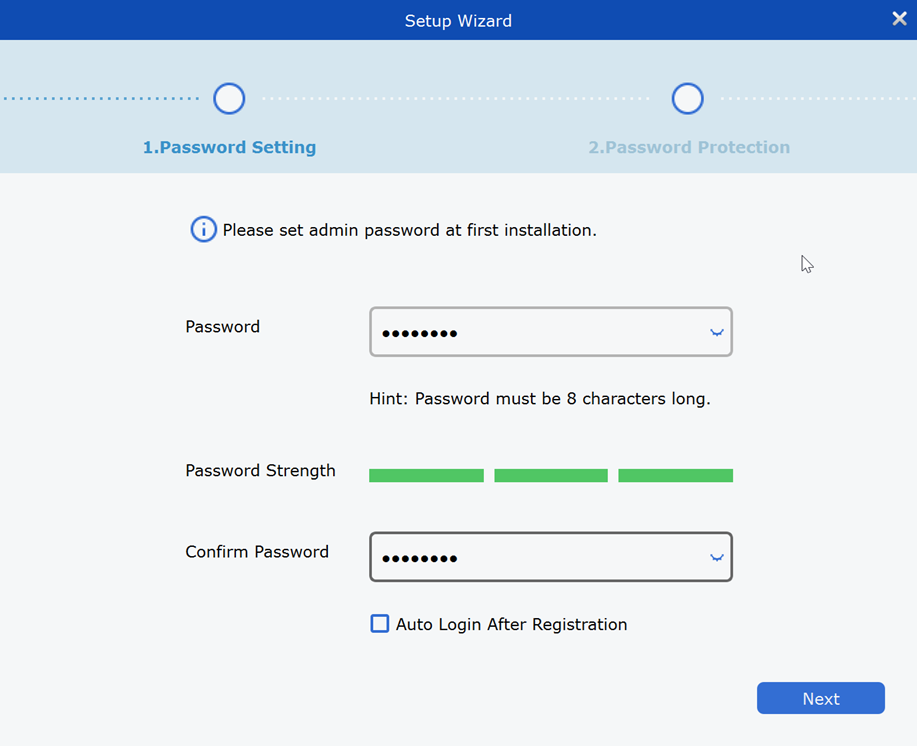Screen dimensions: 917x746
Task: Click the 'Auto Login After Registration' label text
Action: [x=511, y=625]
